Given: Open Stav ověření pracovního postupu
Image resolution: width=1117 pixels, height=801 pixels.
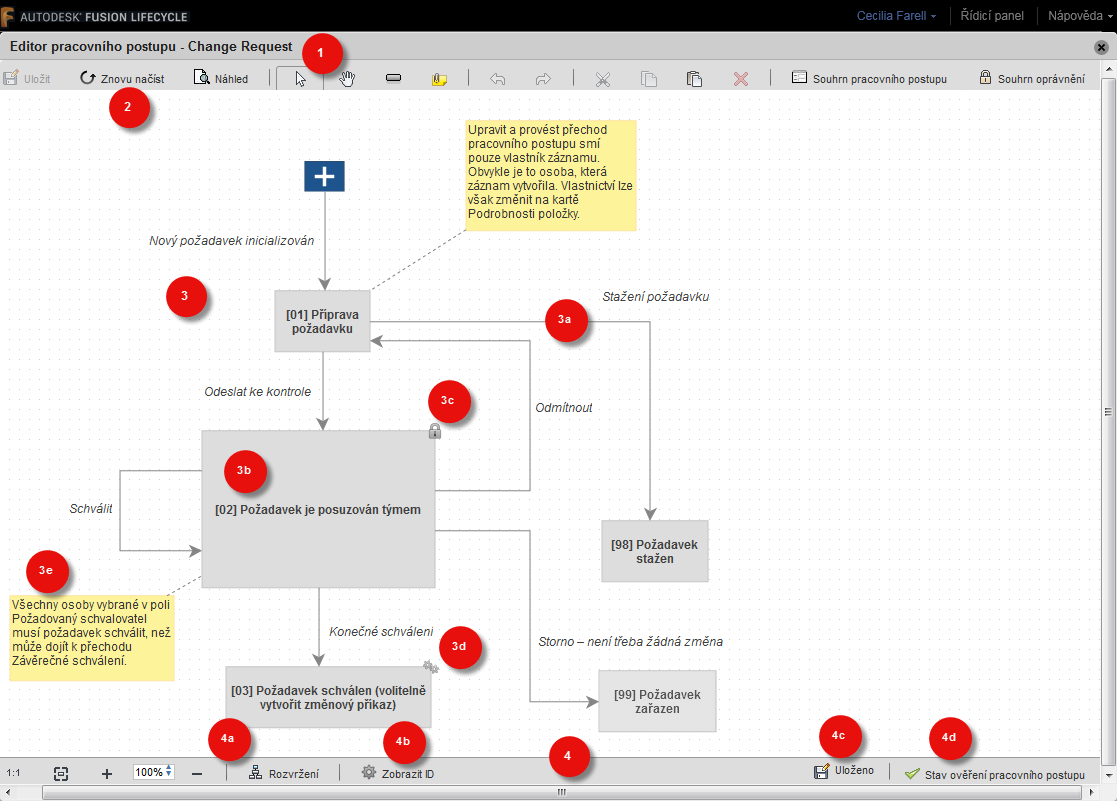Looking at the screenshot, I should 994,775.
